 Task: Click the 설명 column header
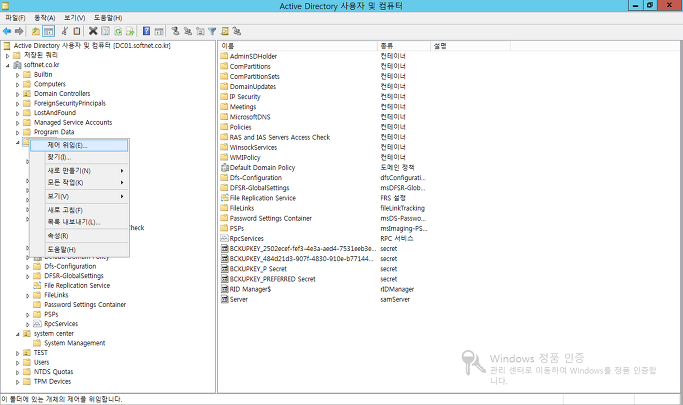[470, 46]
